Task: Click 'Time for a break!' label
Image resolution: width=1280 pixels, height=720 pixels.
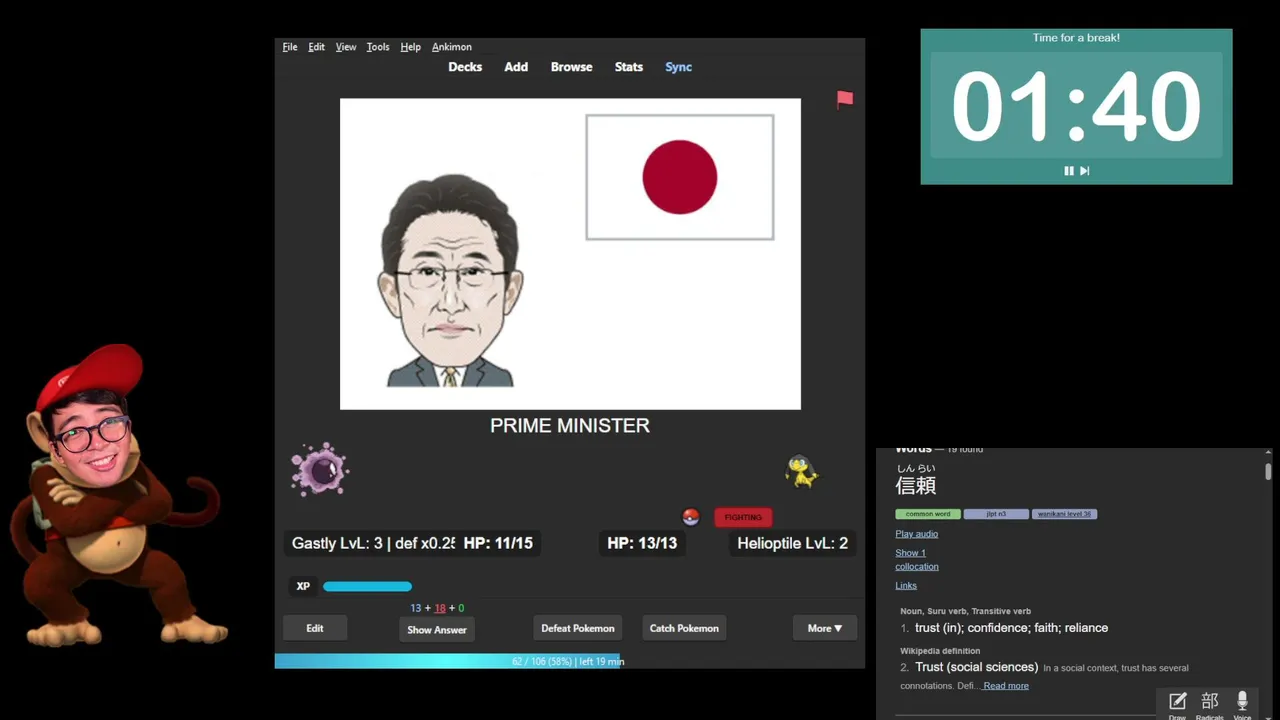Action: (1076, 38)
